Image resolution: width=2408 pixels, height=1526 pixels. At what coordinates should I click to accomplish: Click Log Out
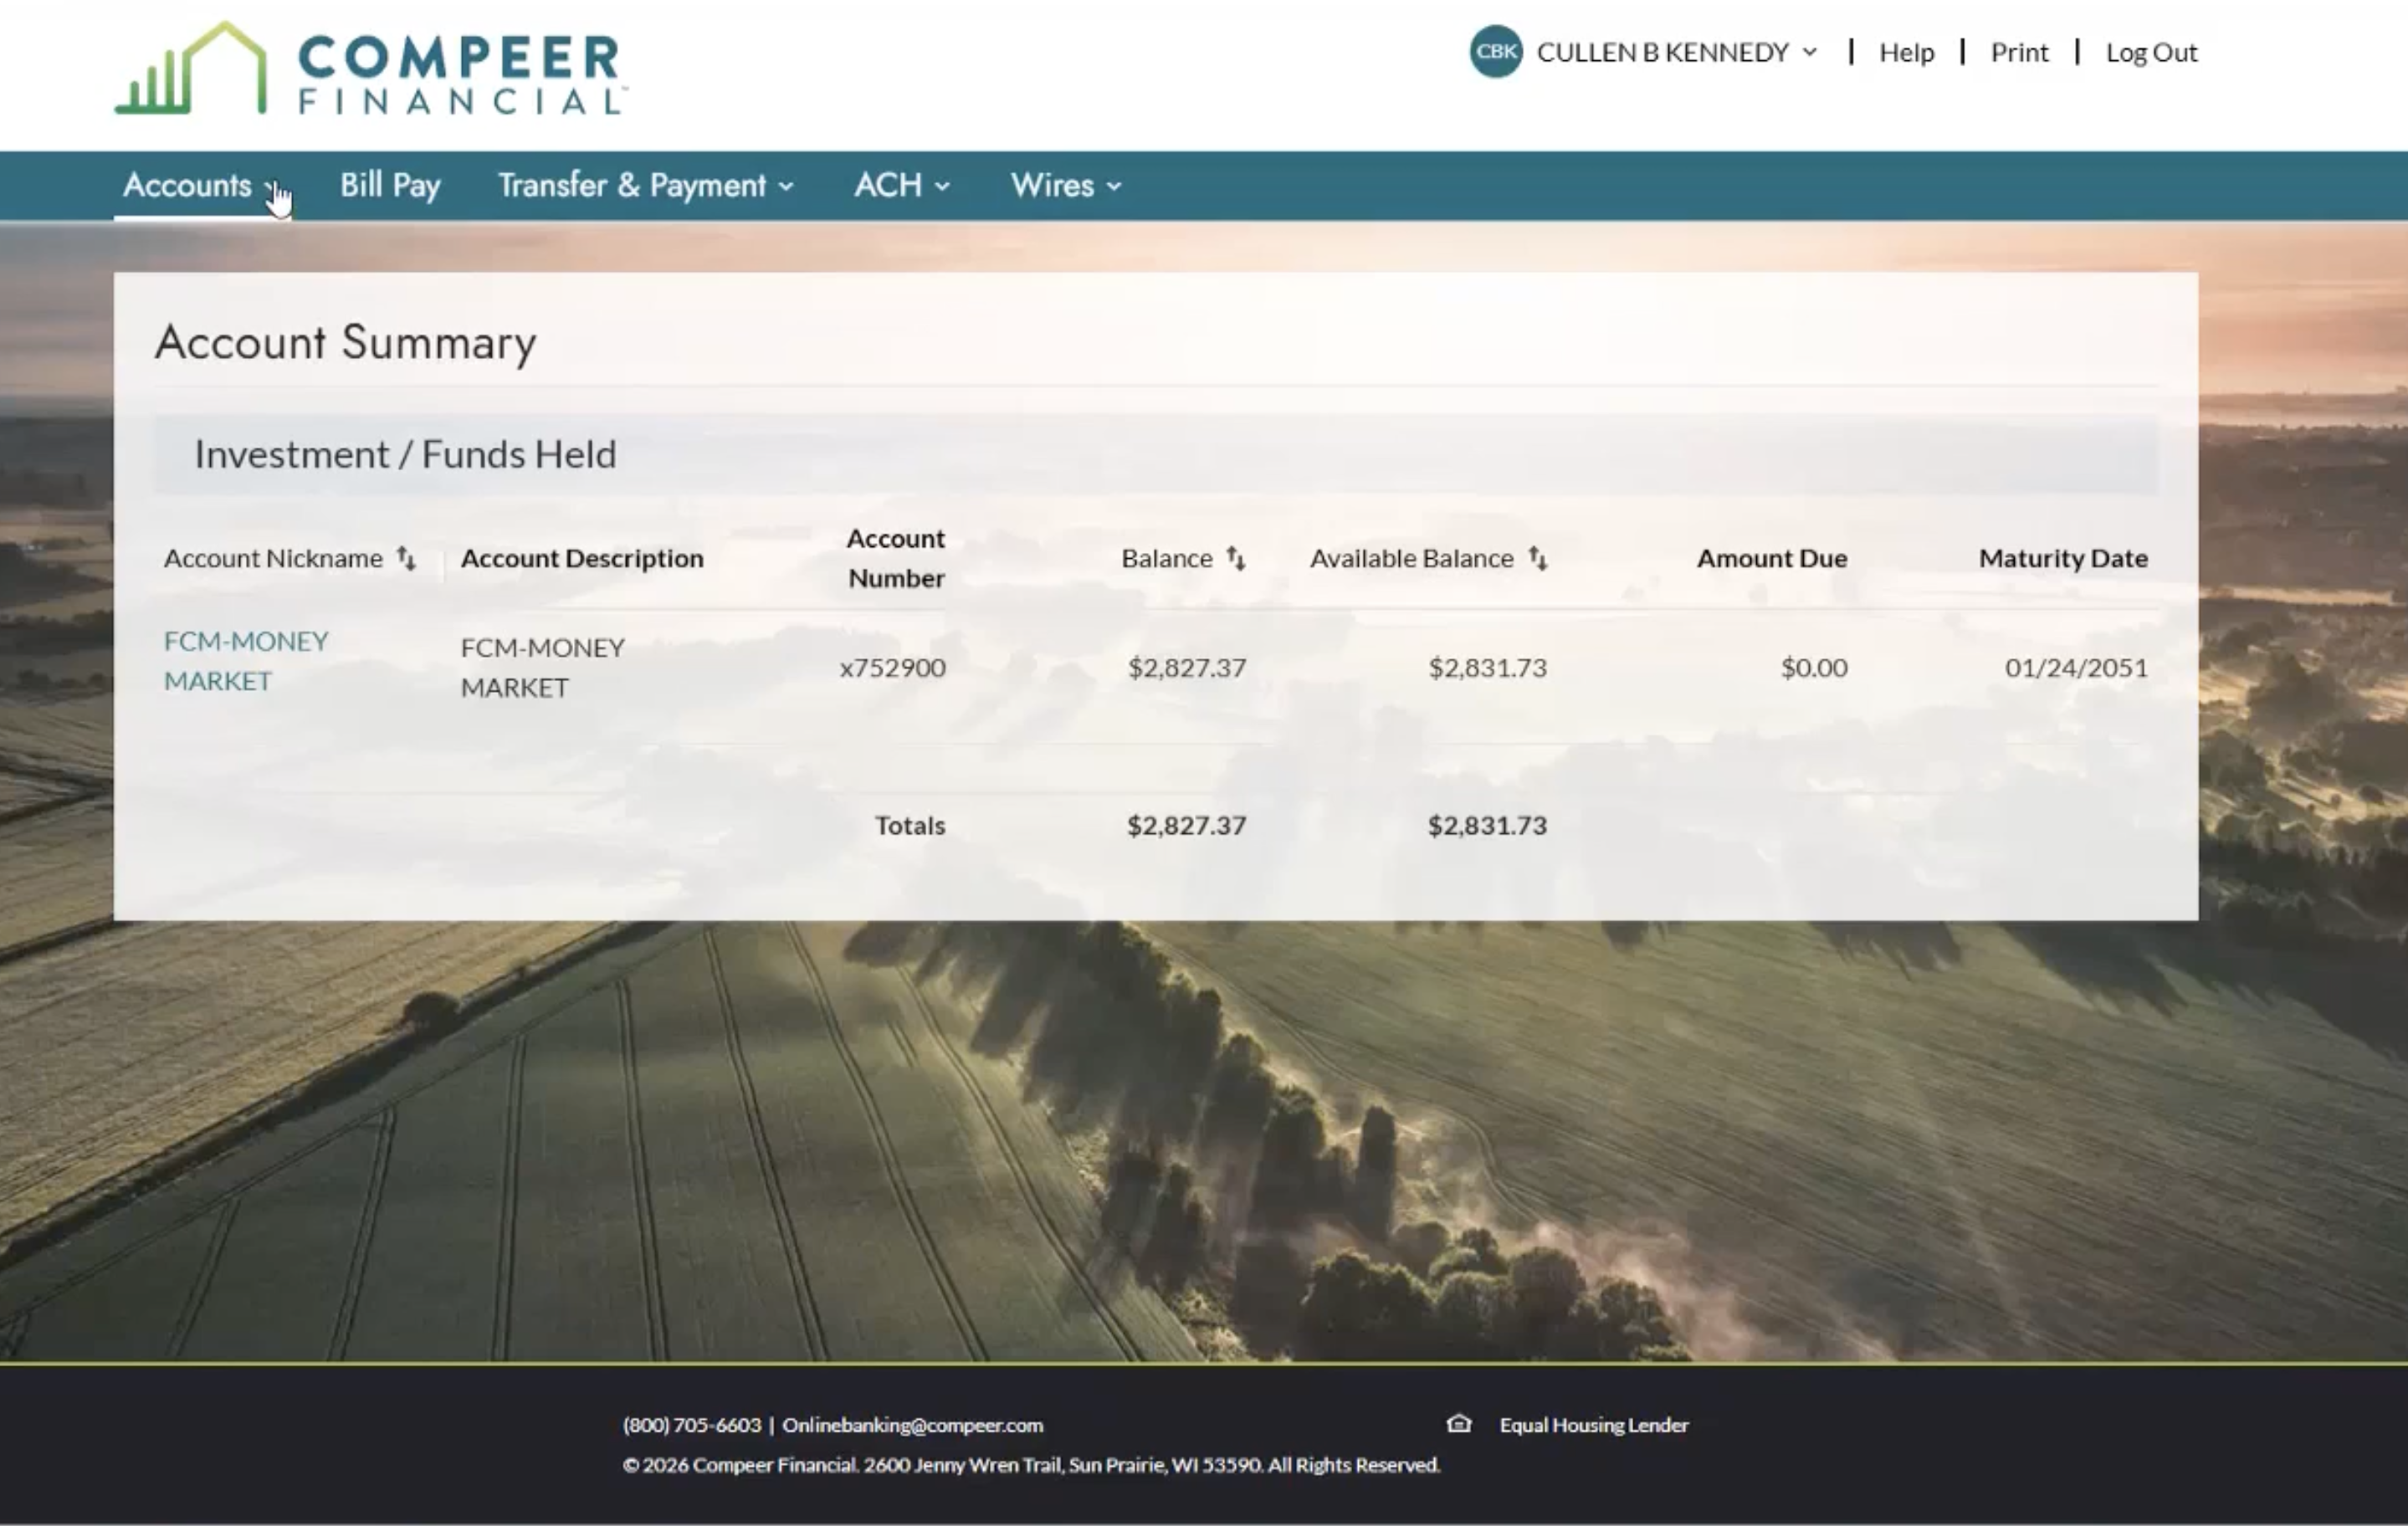pyautogui.click(x=2151, y=52)
